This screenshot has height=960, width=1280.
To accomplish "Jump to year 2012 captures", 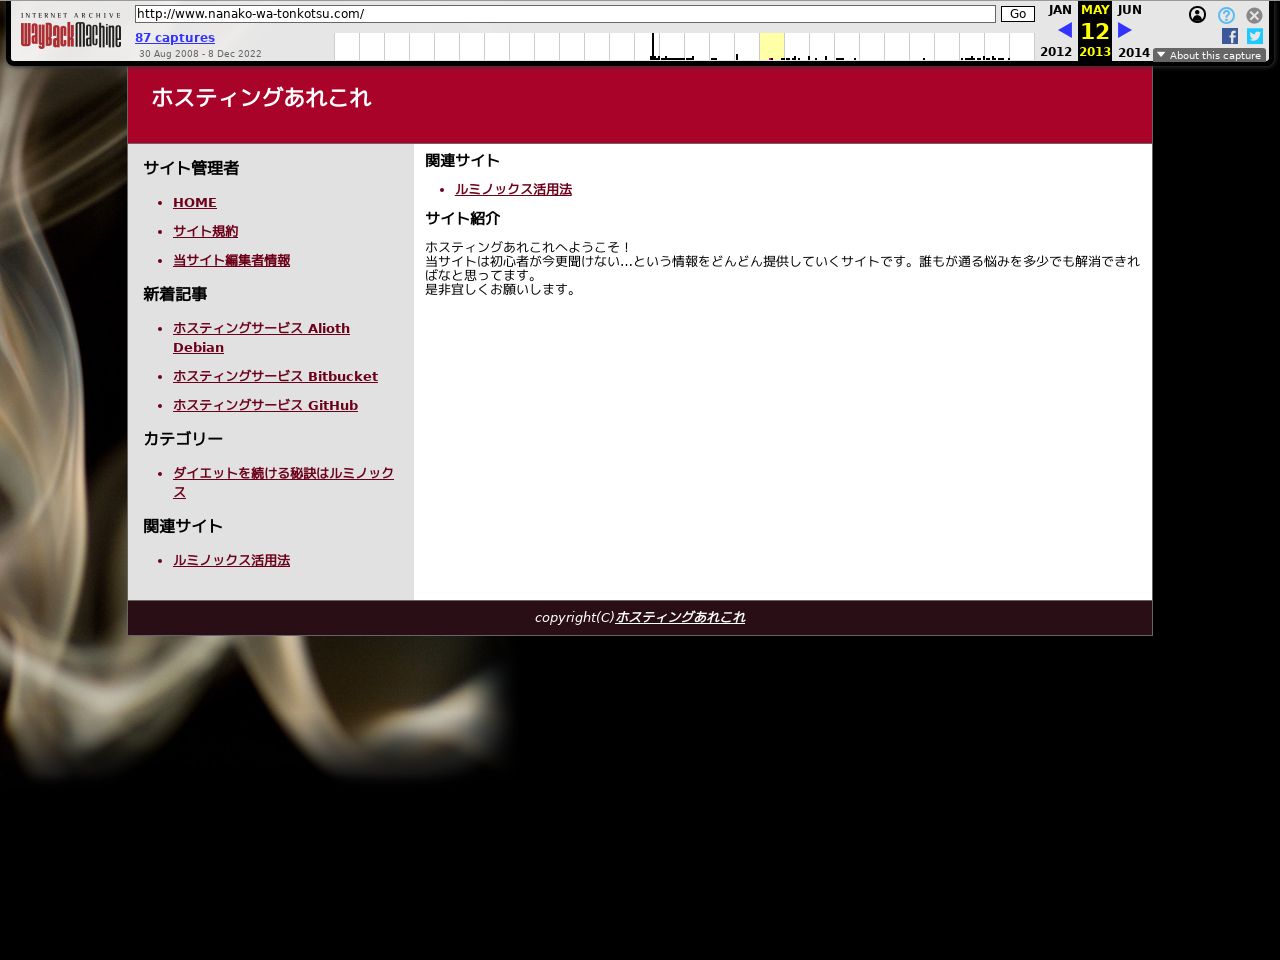I will tap(1056, 52).
